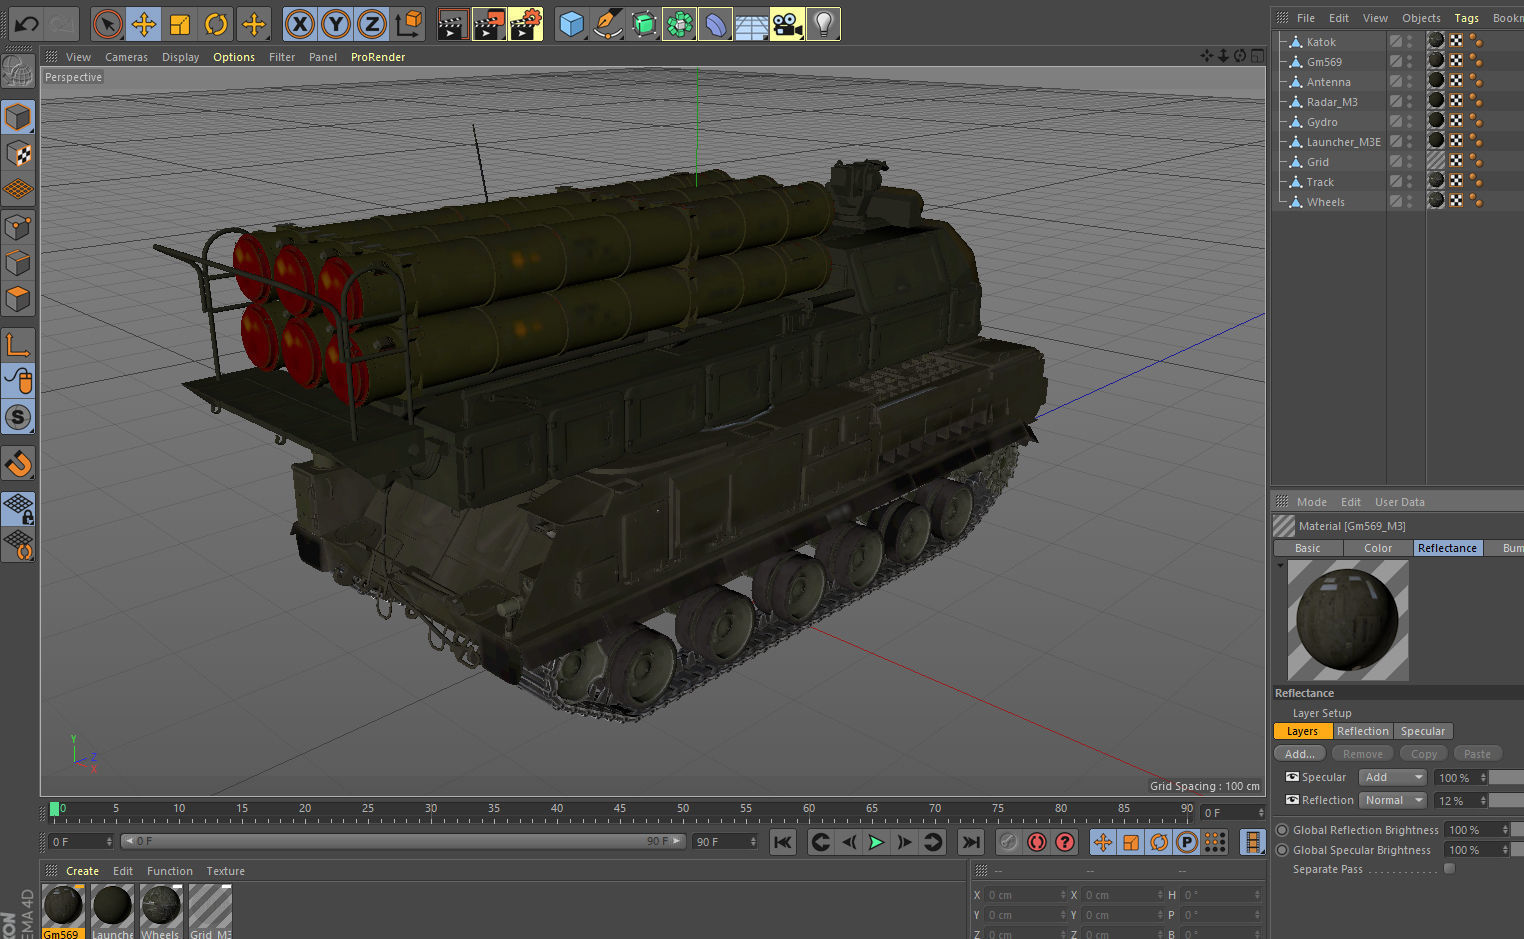
Task: Select the Launcher material thumbnail in the Material Manager
Action: [x=112, y=911]
